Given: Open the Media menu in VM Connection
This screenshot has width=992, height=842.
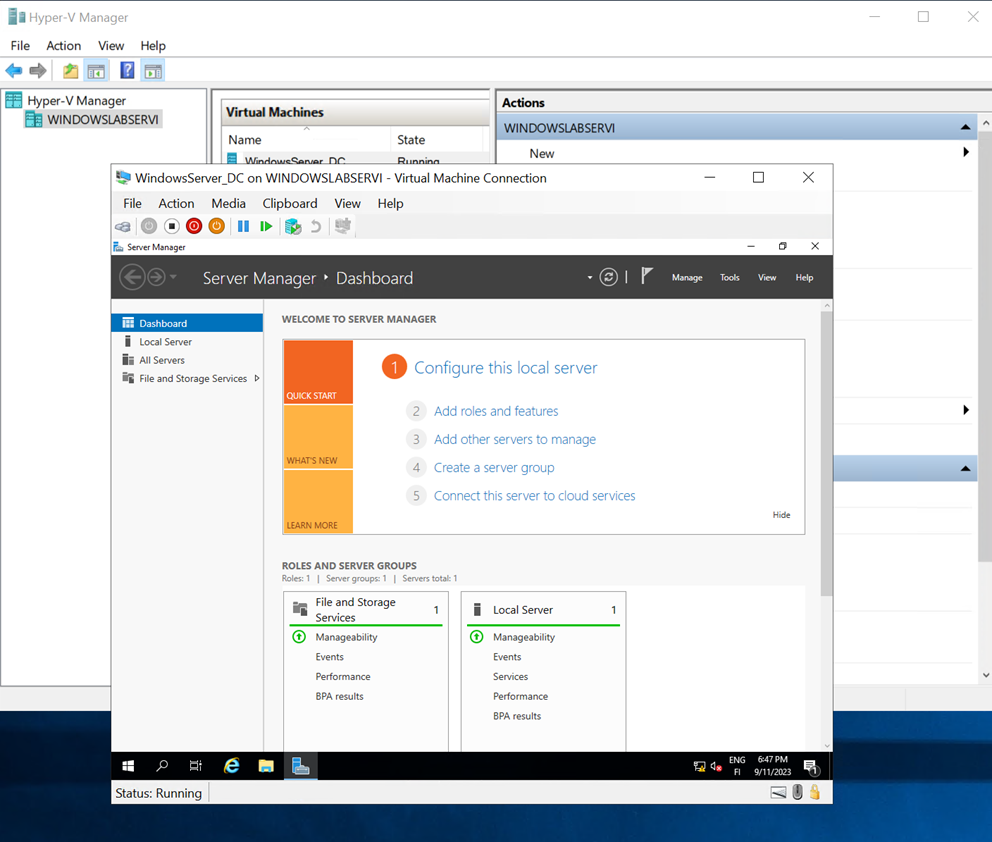Looking at the screenshot, I should point(228,203).
